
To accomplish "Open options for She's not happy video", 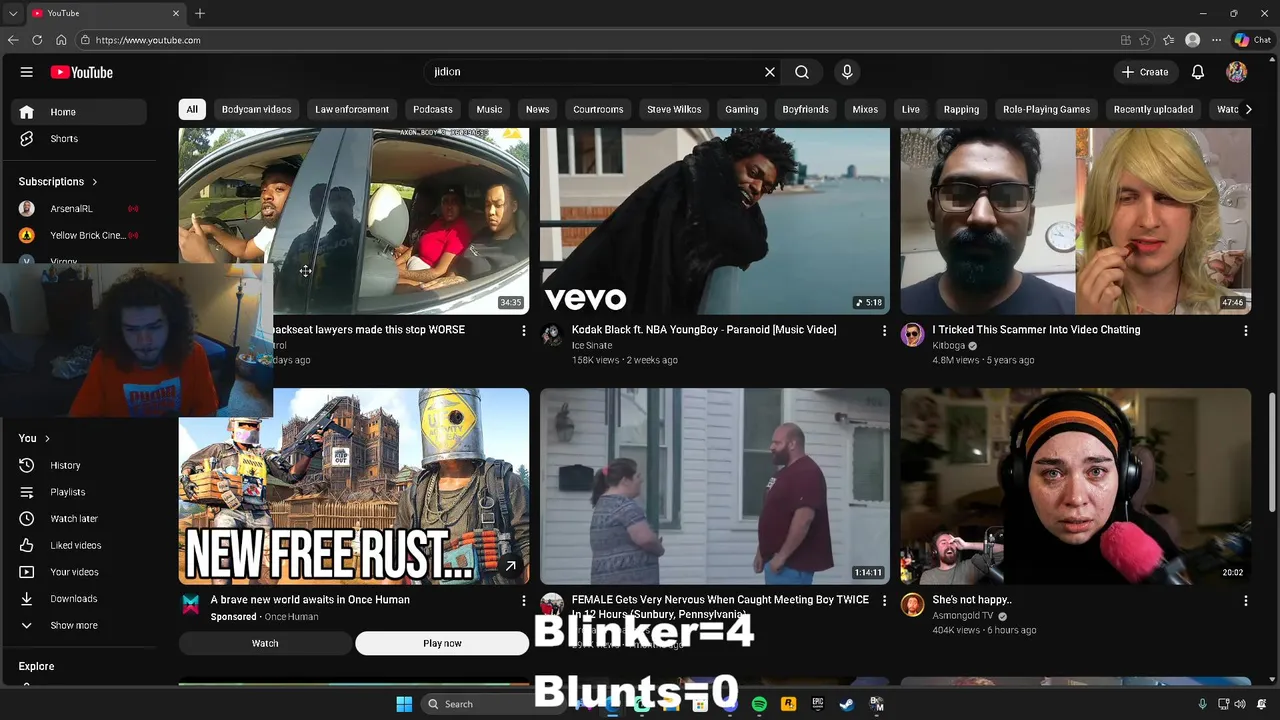I will (x=1245, y=601).
